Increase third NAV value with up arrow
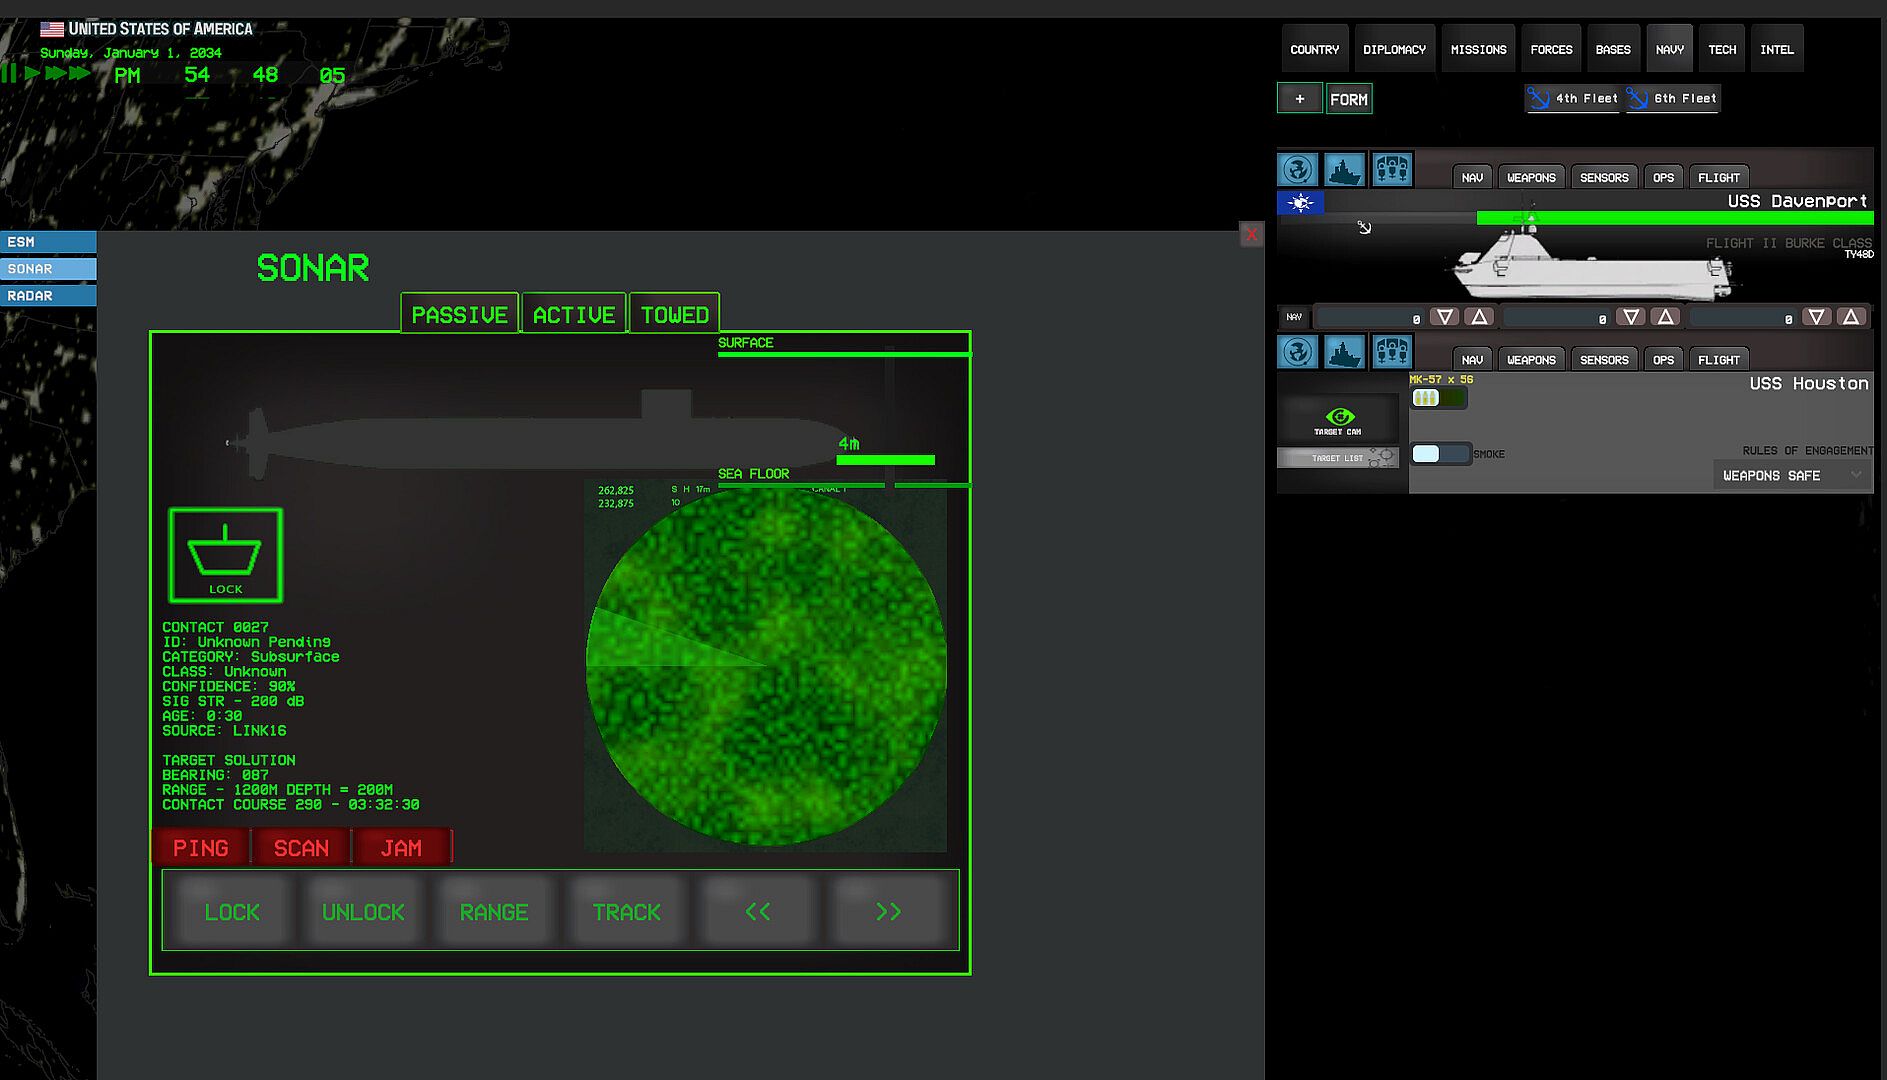Viewport: 1887px width, 1080px height. tap(1851, 317)
